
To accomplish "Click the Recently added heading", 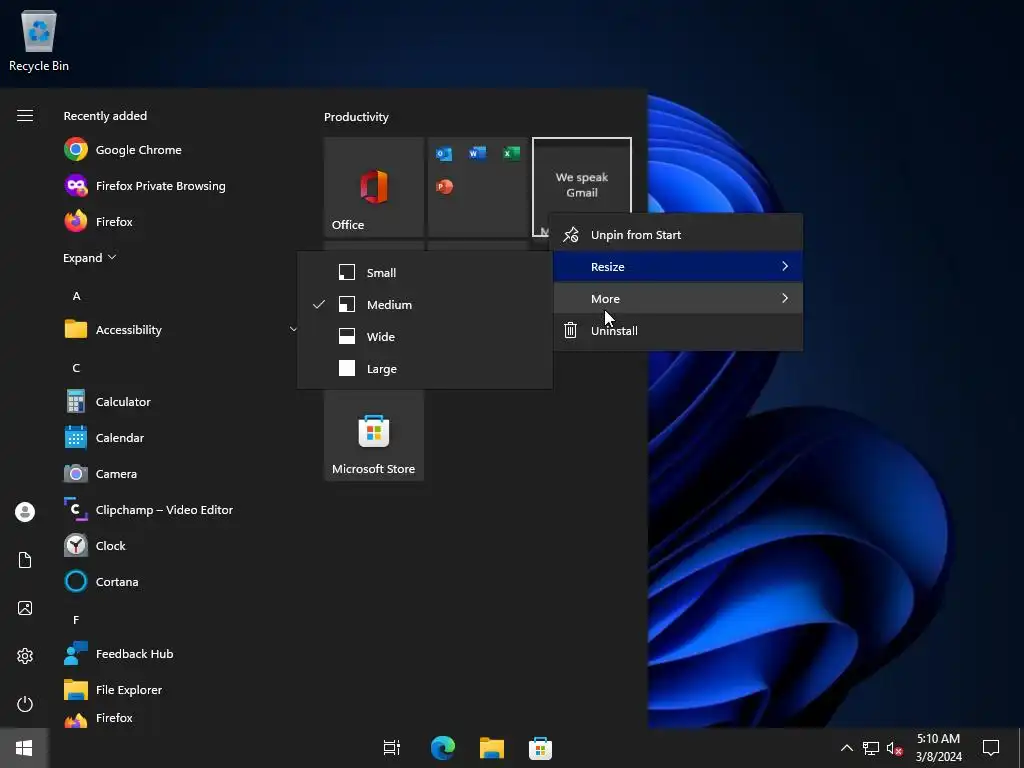I will tap(104, 116).
